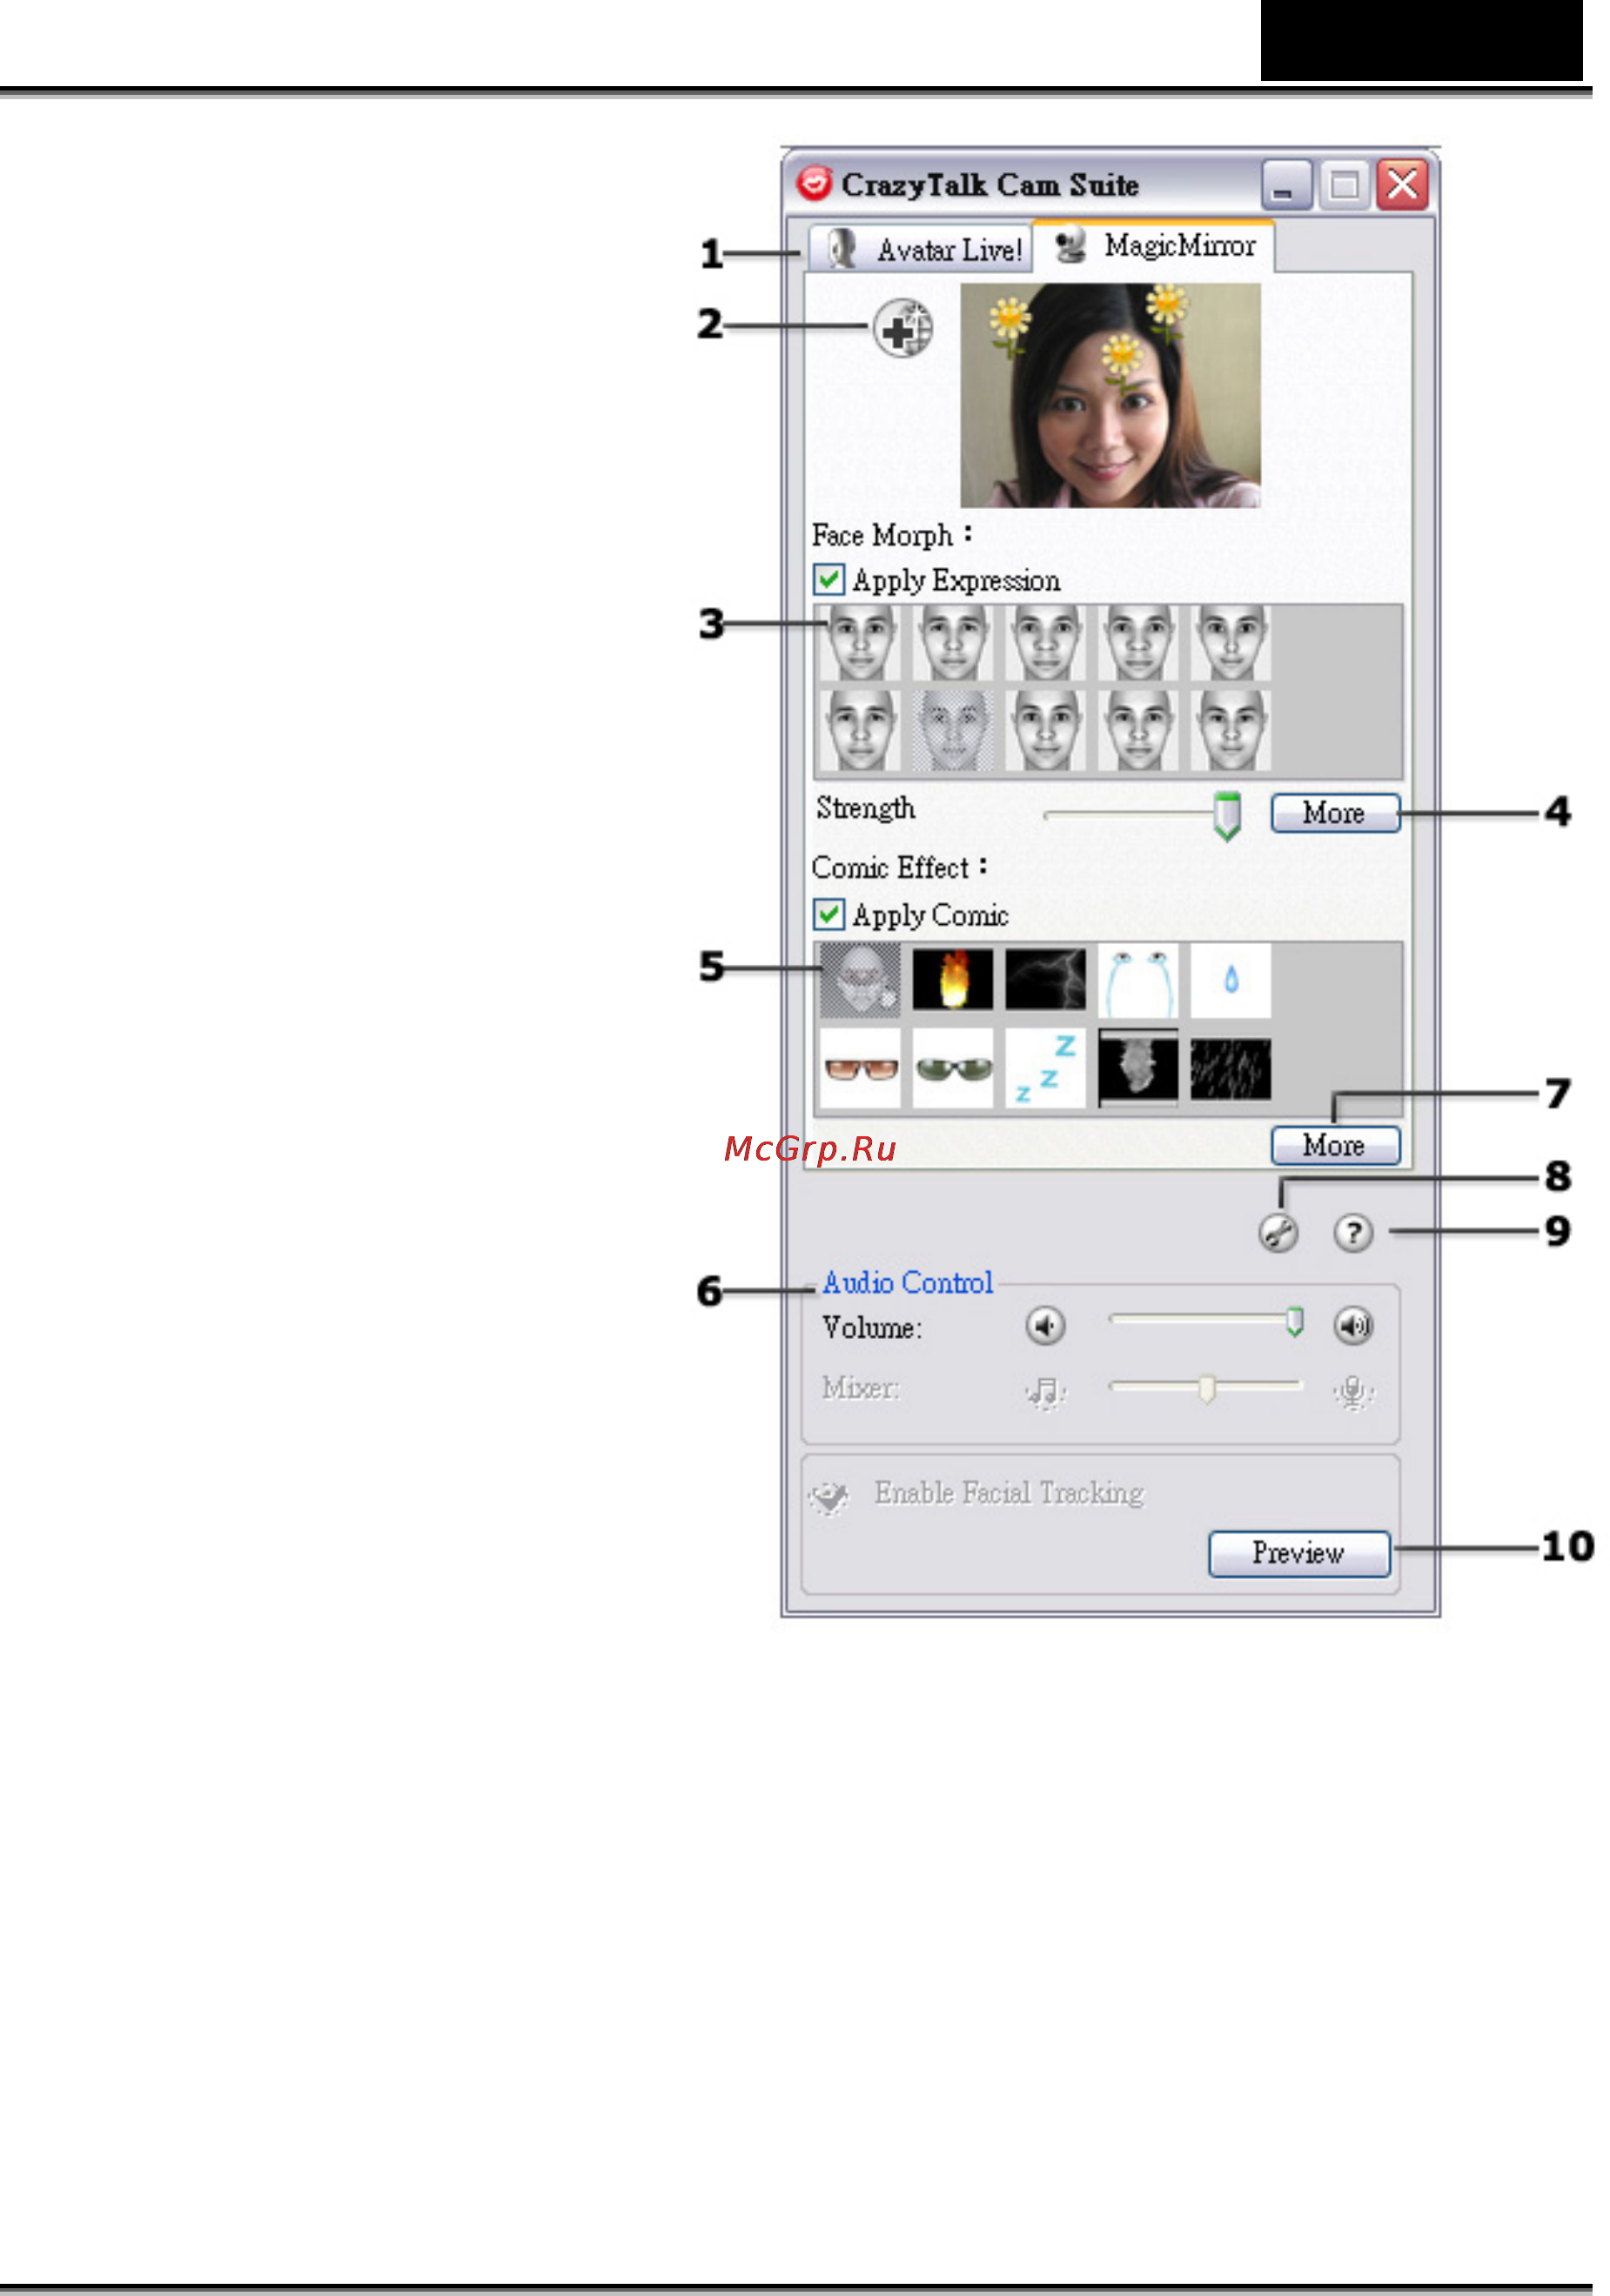The width and height of the screenshot is (1610, 2296).
Task: Select the orange sunglasses comic effect
Action: [x=860, y=1068]
